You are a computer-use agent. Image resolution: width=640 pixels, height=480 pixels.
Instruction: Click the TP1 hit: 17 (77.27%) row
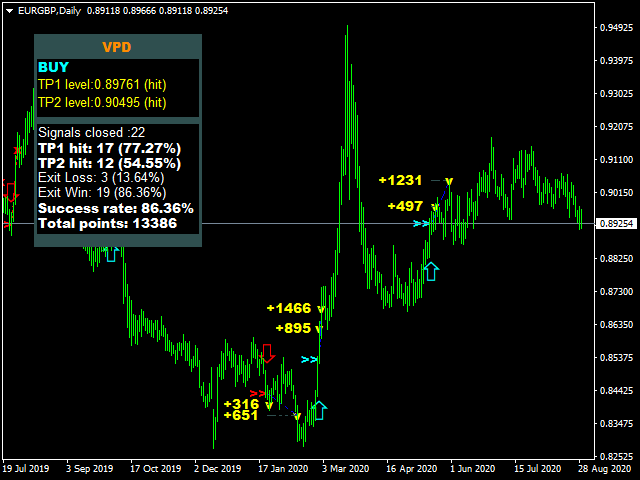tap(109, 148)
